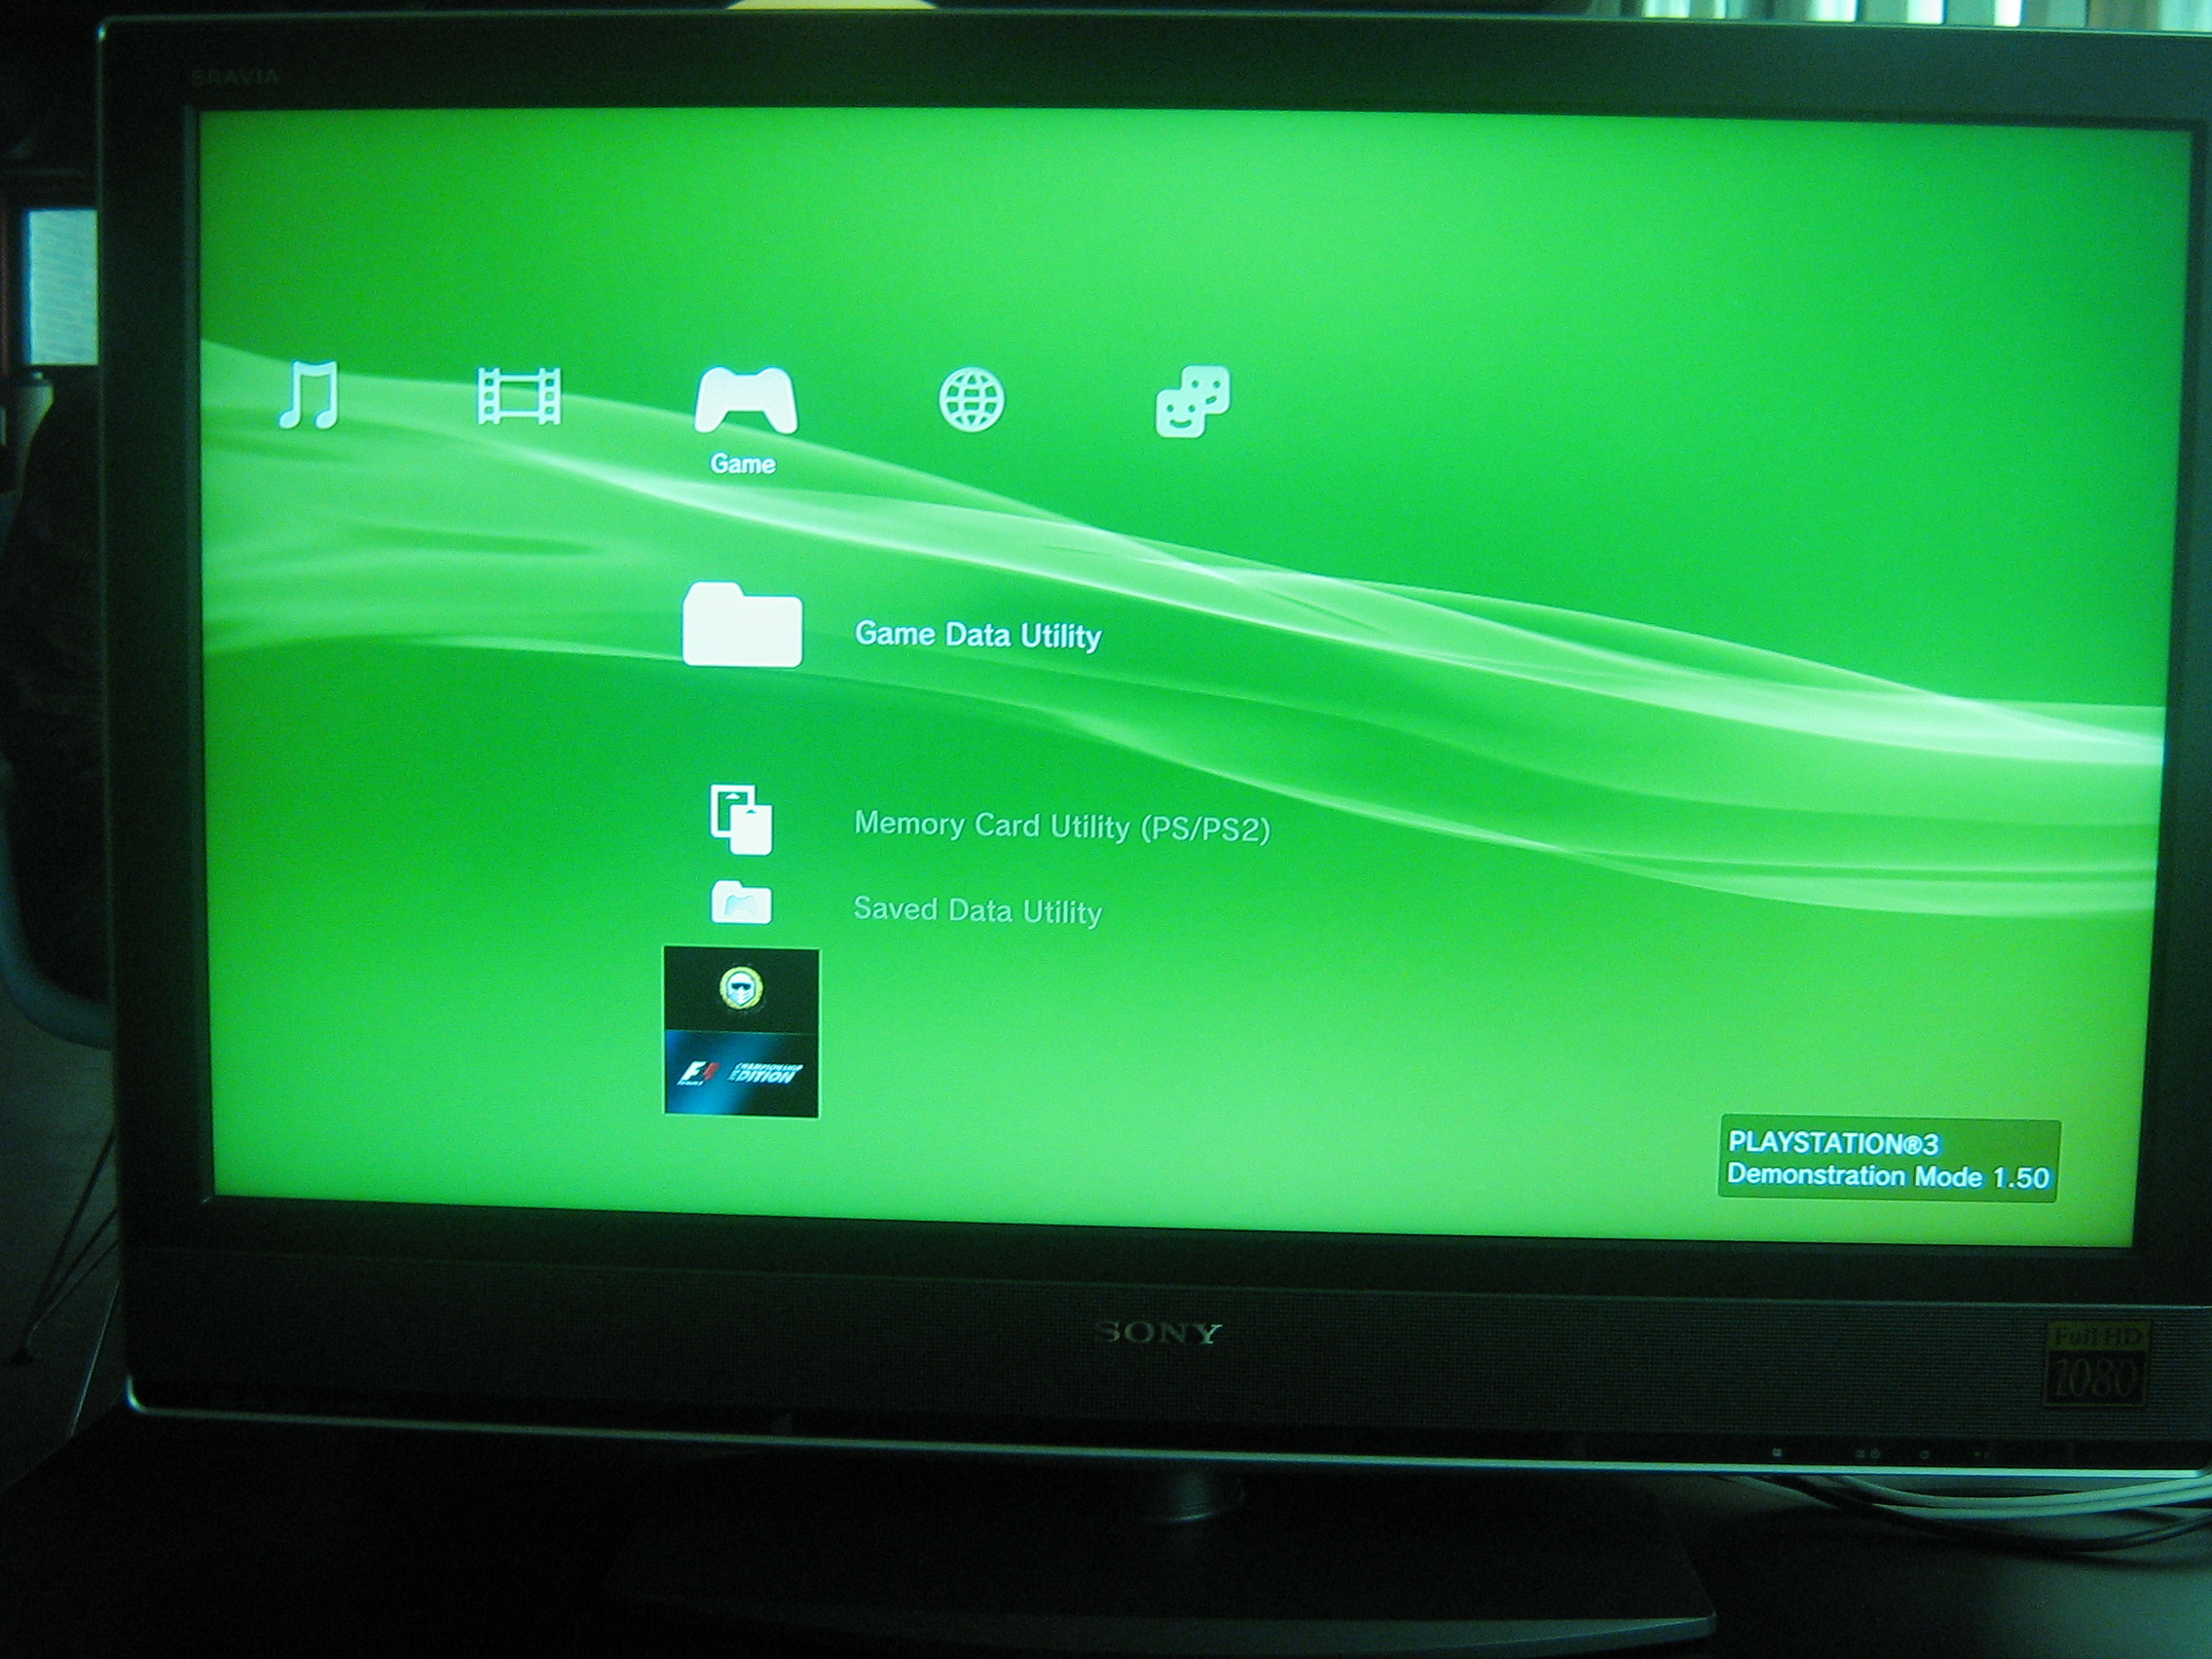Click the PLAYSTATION 3 Demonstration Mode 1.50 badge

pos(1888,1160)
